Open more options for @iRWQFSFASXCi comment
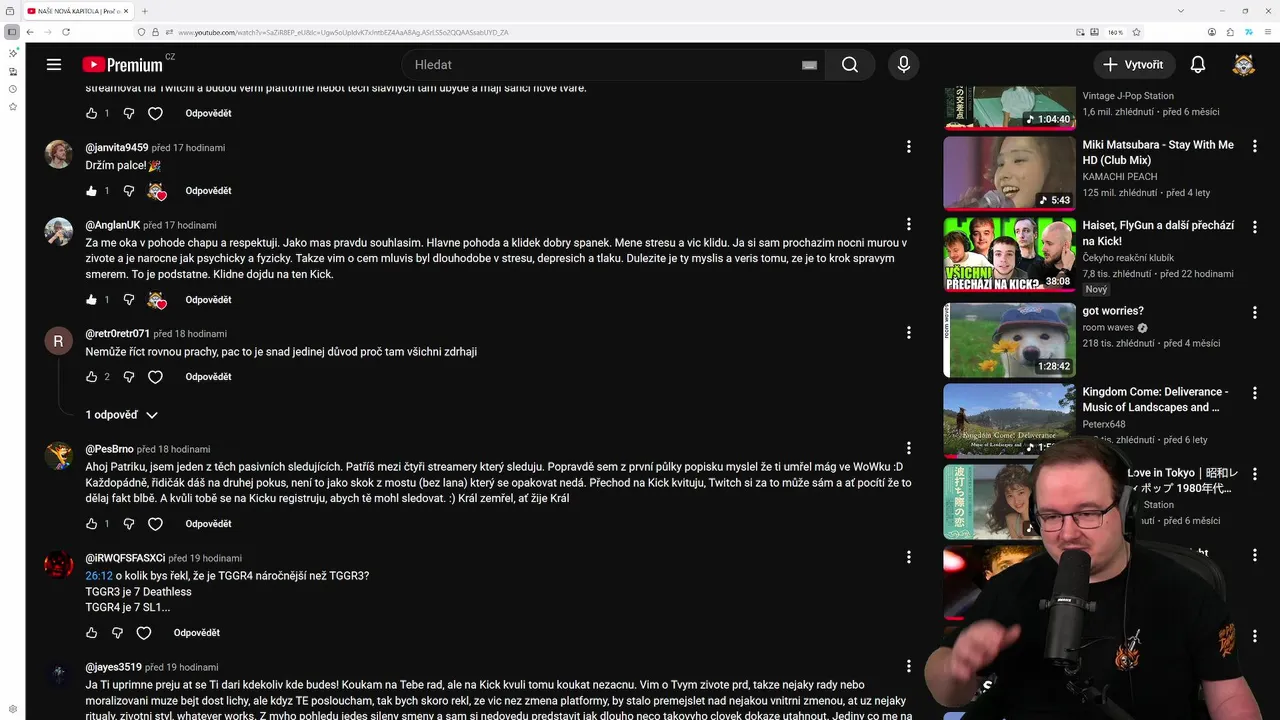Screen dimensions: 1280x720 click(x=909, y=557)
